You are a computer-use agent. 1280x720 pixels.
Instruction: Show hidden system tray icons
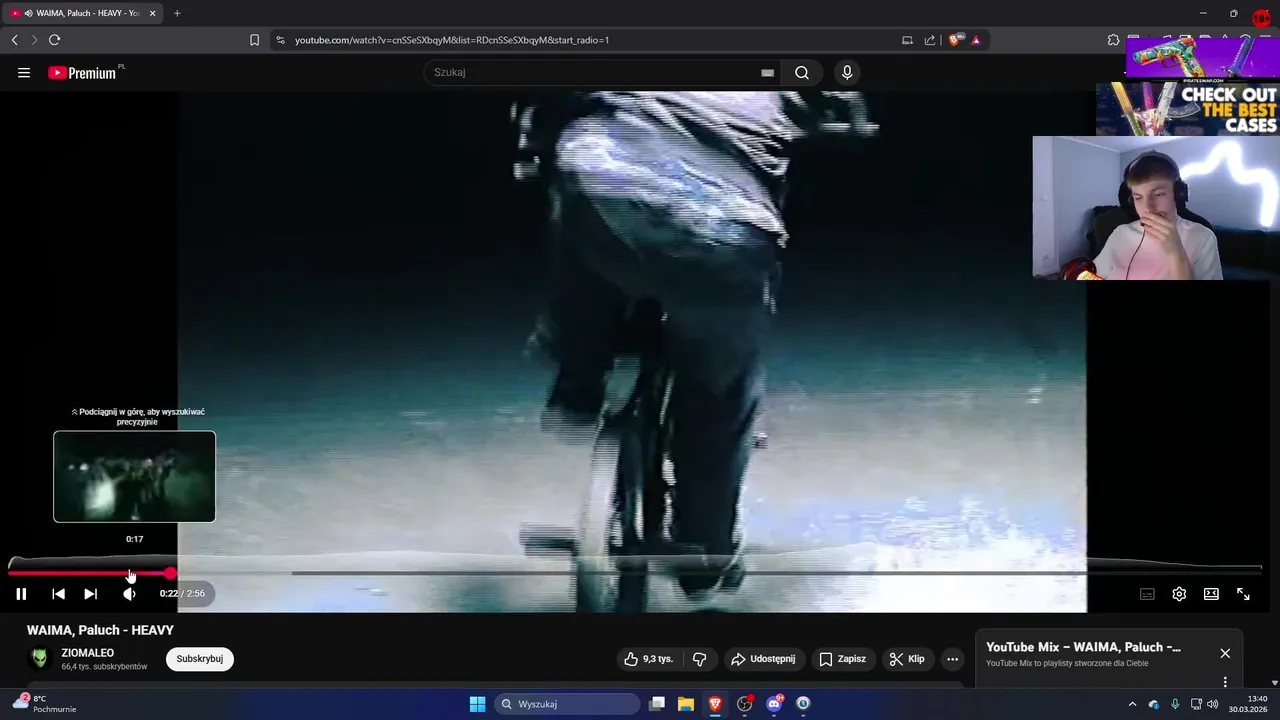coord(1132,704)
